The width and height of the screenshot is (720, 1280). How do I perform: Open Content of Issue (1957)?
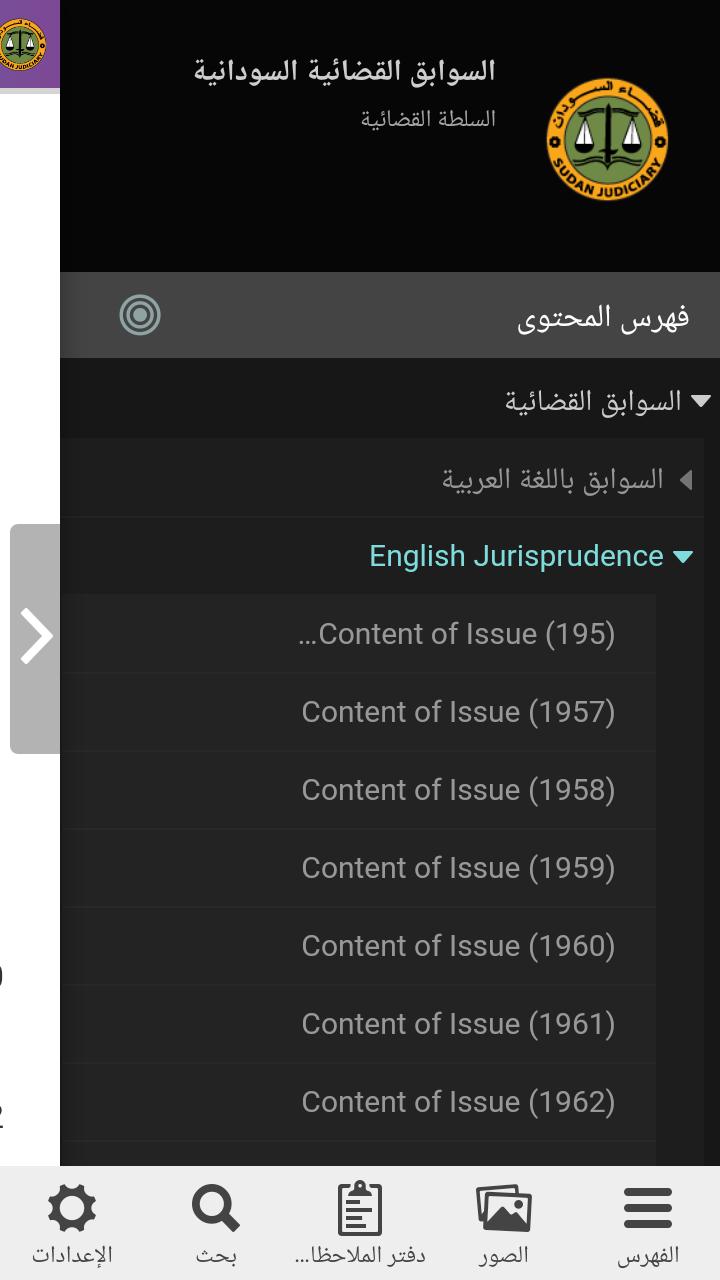pos(458,712)
